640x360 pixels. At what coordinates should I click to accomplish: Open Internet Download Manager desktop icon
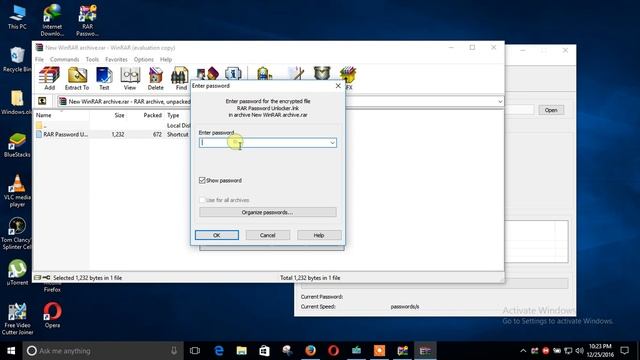[x=52, y=20]
